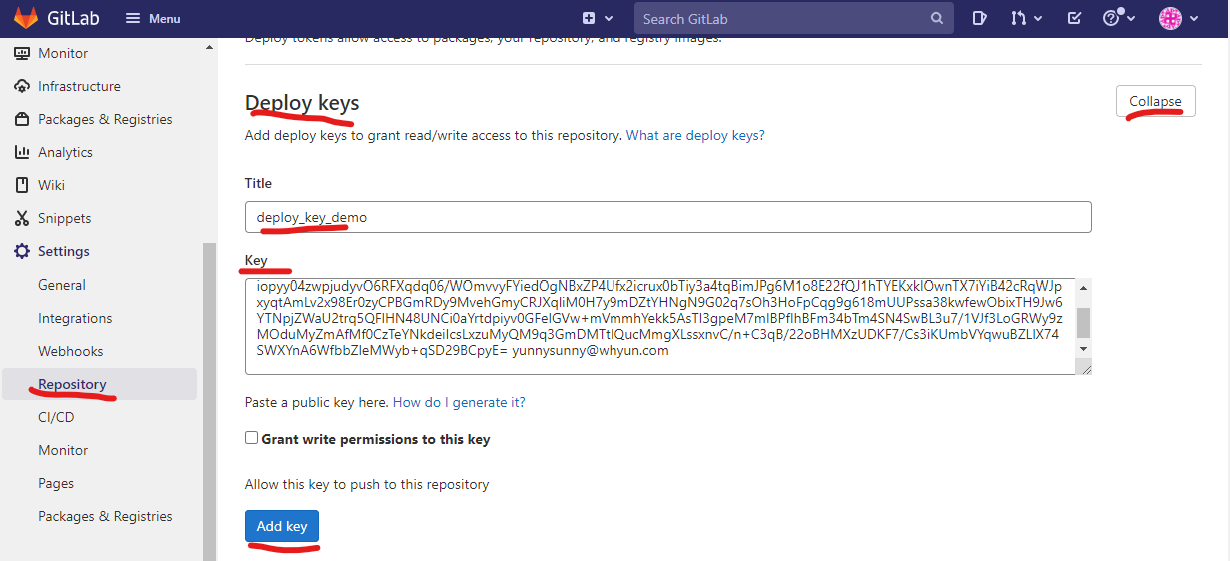Viewport: 1230px width, 561px height.
Task: Open the Help dropdown menu
Action: [1117, 18]
